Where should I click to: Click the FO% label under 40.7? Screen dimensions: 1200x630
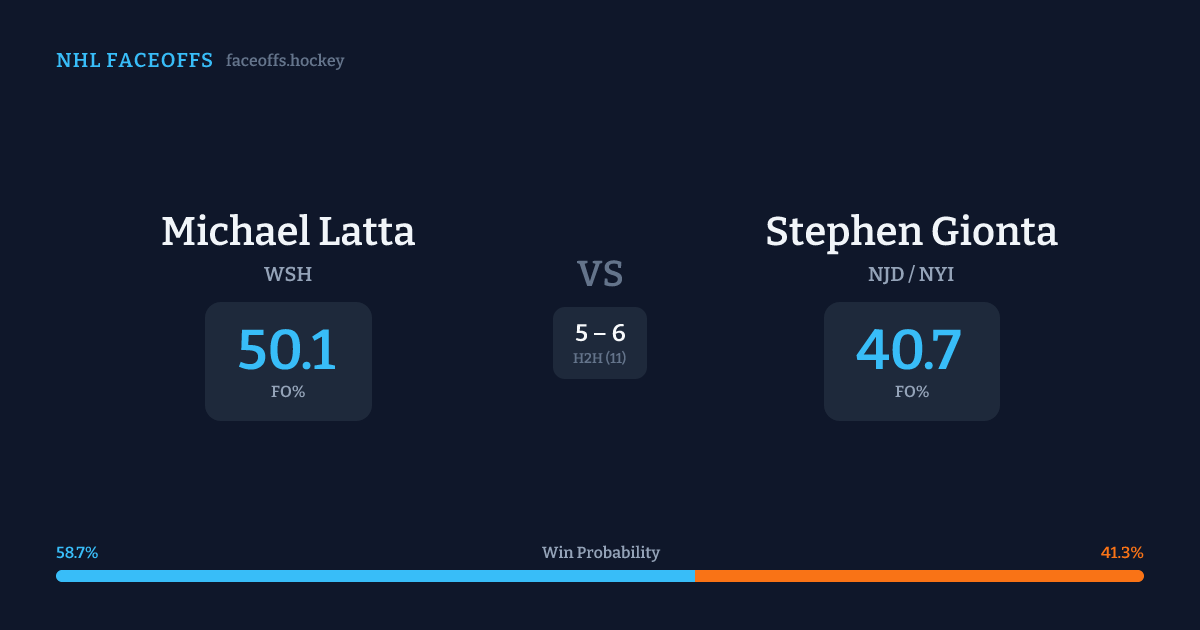(911, 392)
